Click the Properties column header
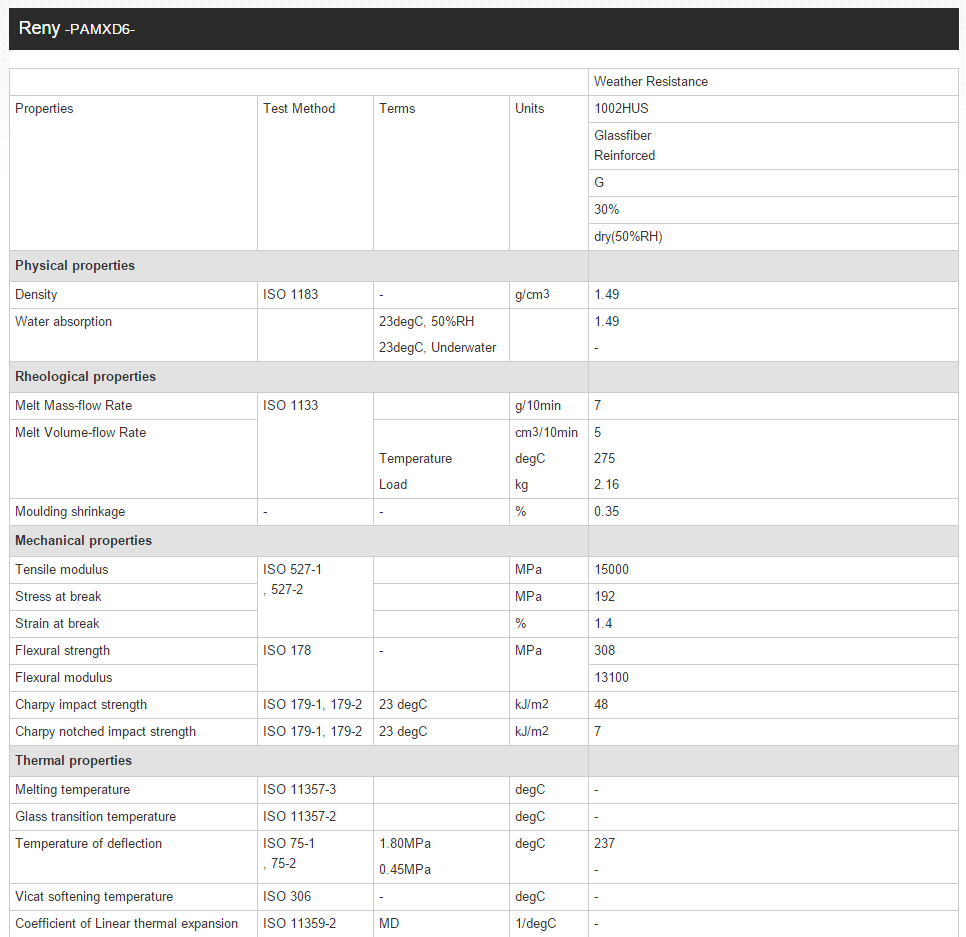The image size is (966, 937). pos(133,173)
